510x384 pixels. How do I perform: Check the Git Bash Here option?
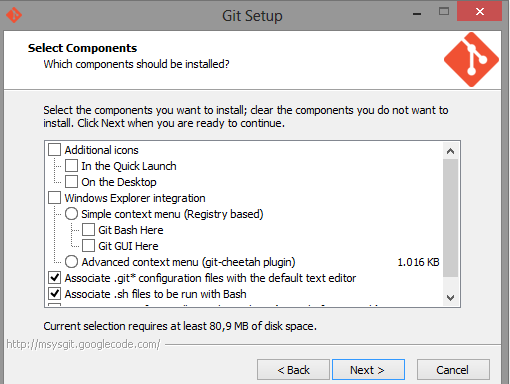pyautogui.click(x=88, y=230)
